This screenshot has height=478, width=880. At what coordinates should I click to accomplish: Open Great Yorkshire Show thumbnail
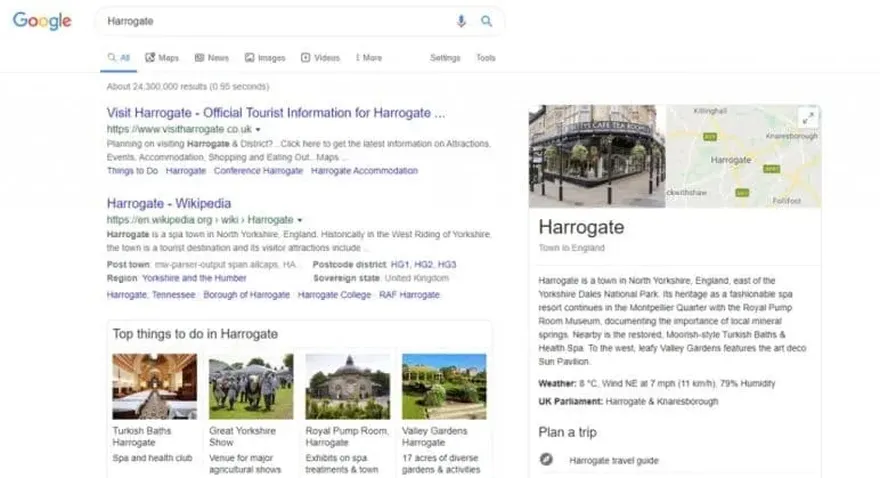251,386
